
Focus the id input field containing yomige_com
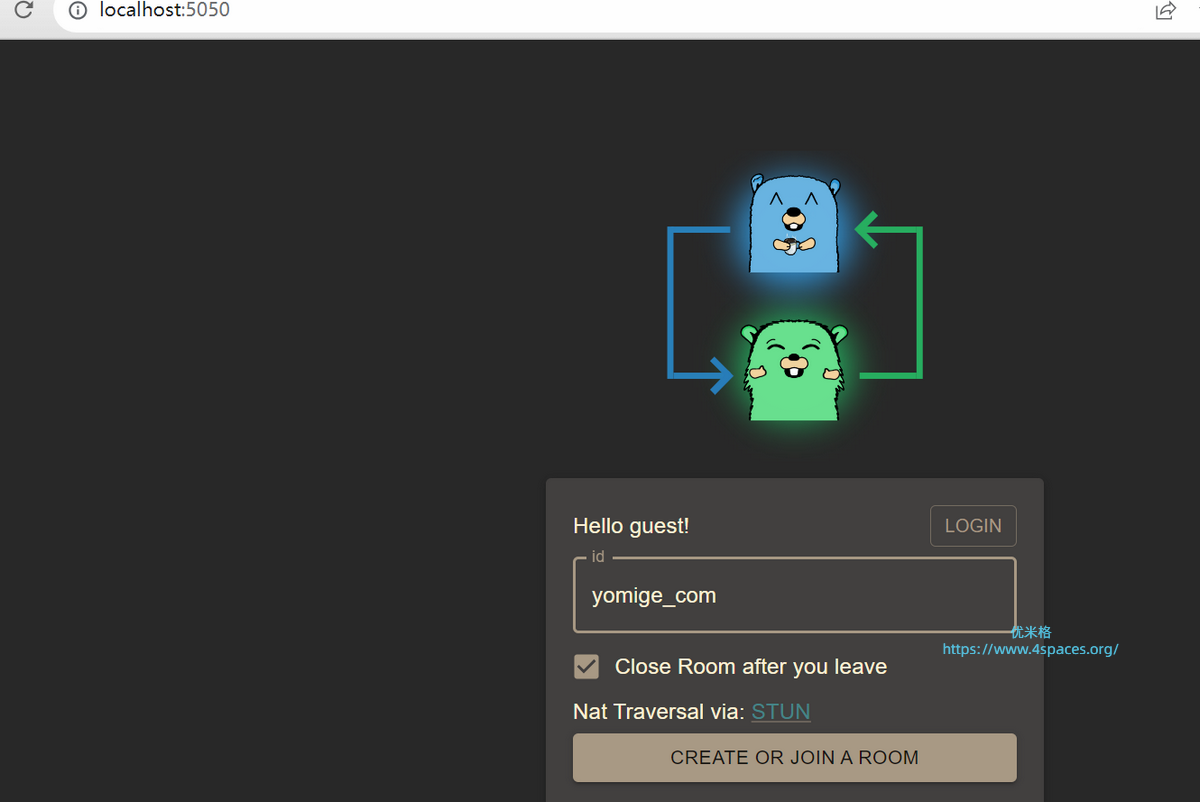[x=794, y=596]
